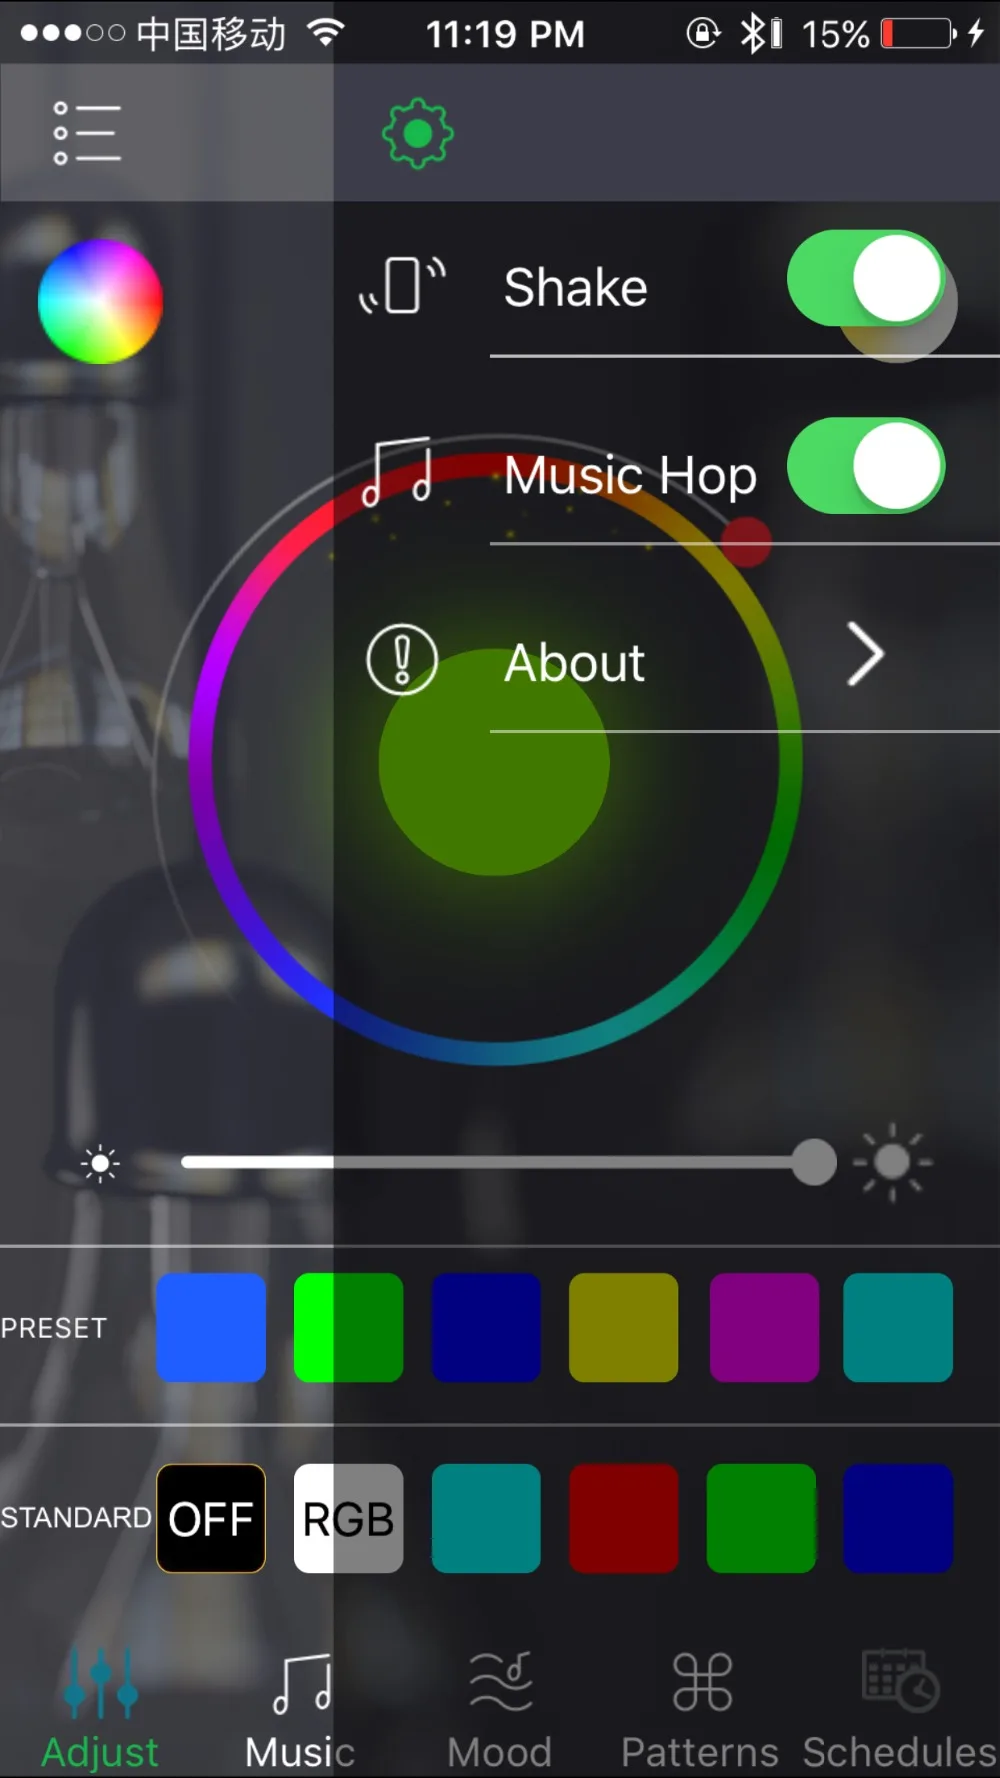Choose the purple preset swatch
Image resolution: width=1000 pixels, height=1778 pixels.
tap(764, 1327)
